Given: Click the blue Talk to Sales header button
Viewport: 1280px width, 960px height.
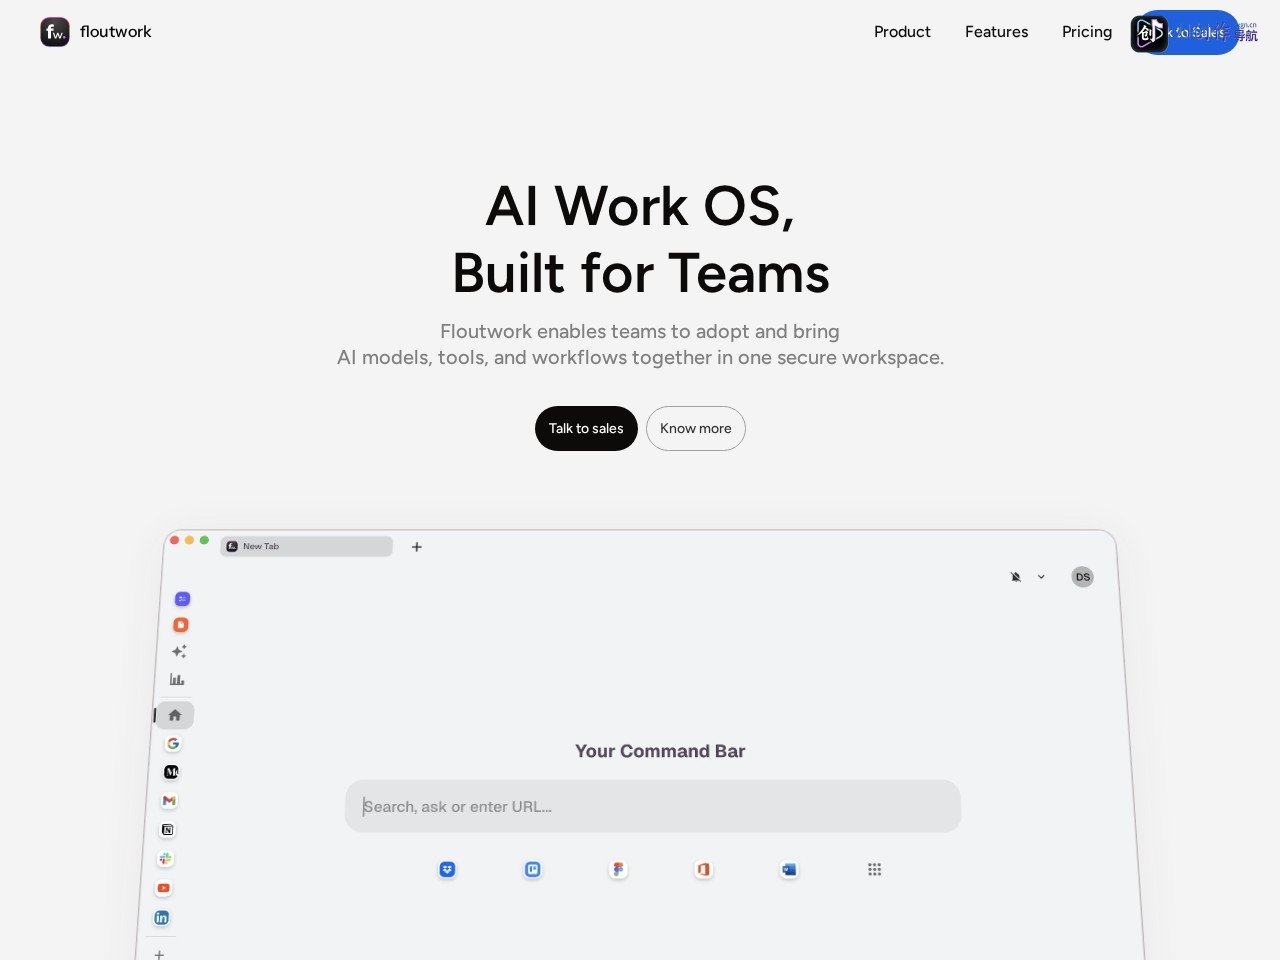Looking at the screenshot, I should (1188, 33).
